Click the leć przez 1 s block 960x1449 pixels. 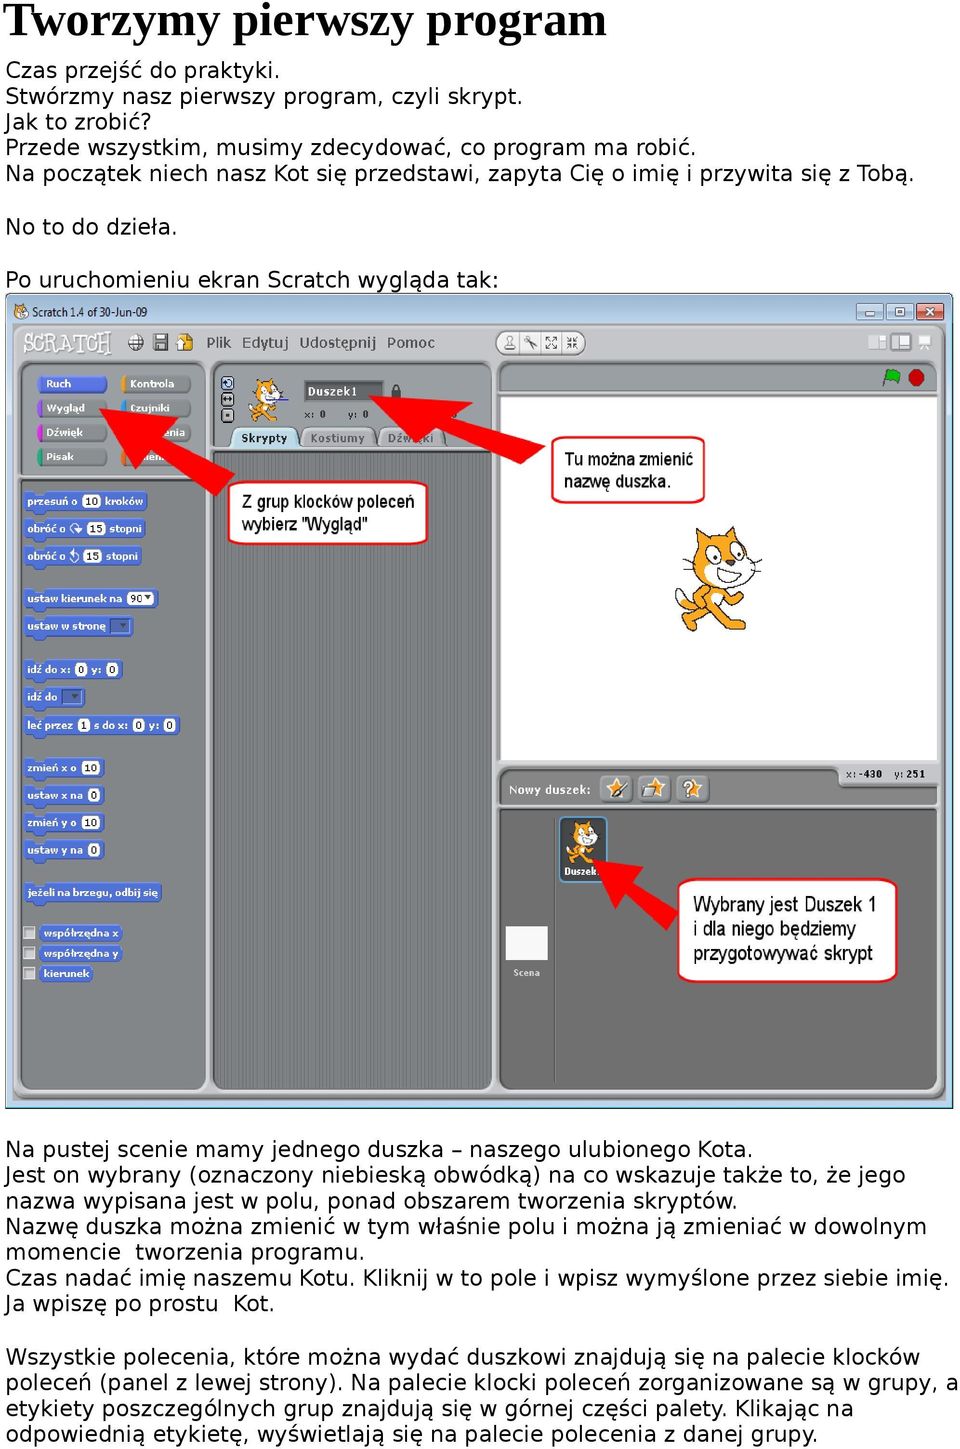point(101,725)
